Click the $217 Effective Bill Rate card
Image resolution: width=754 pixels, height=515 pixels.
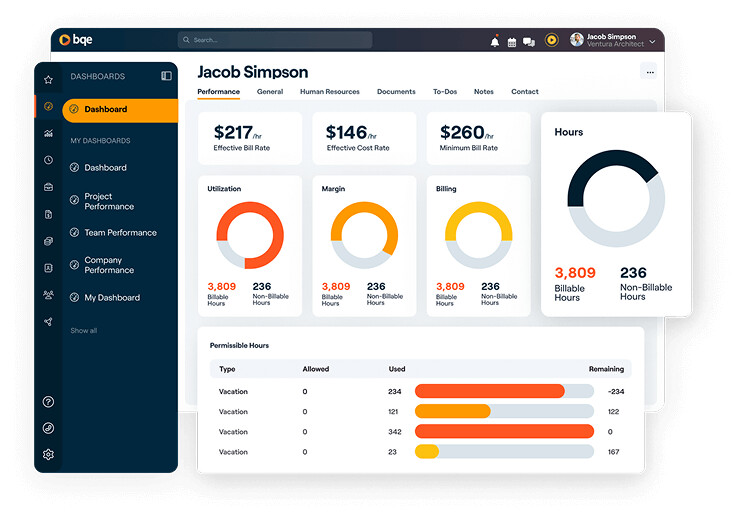pos(250,138)
